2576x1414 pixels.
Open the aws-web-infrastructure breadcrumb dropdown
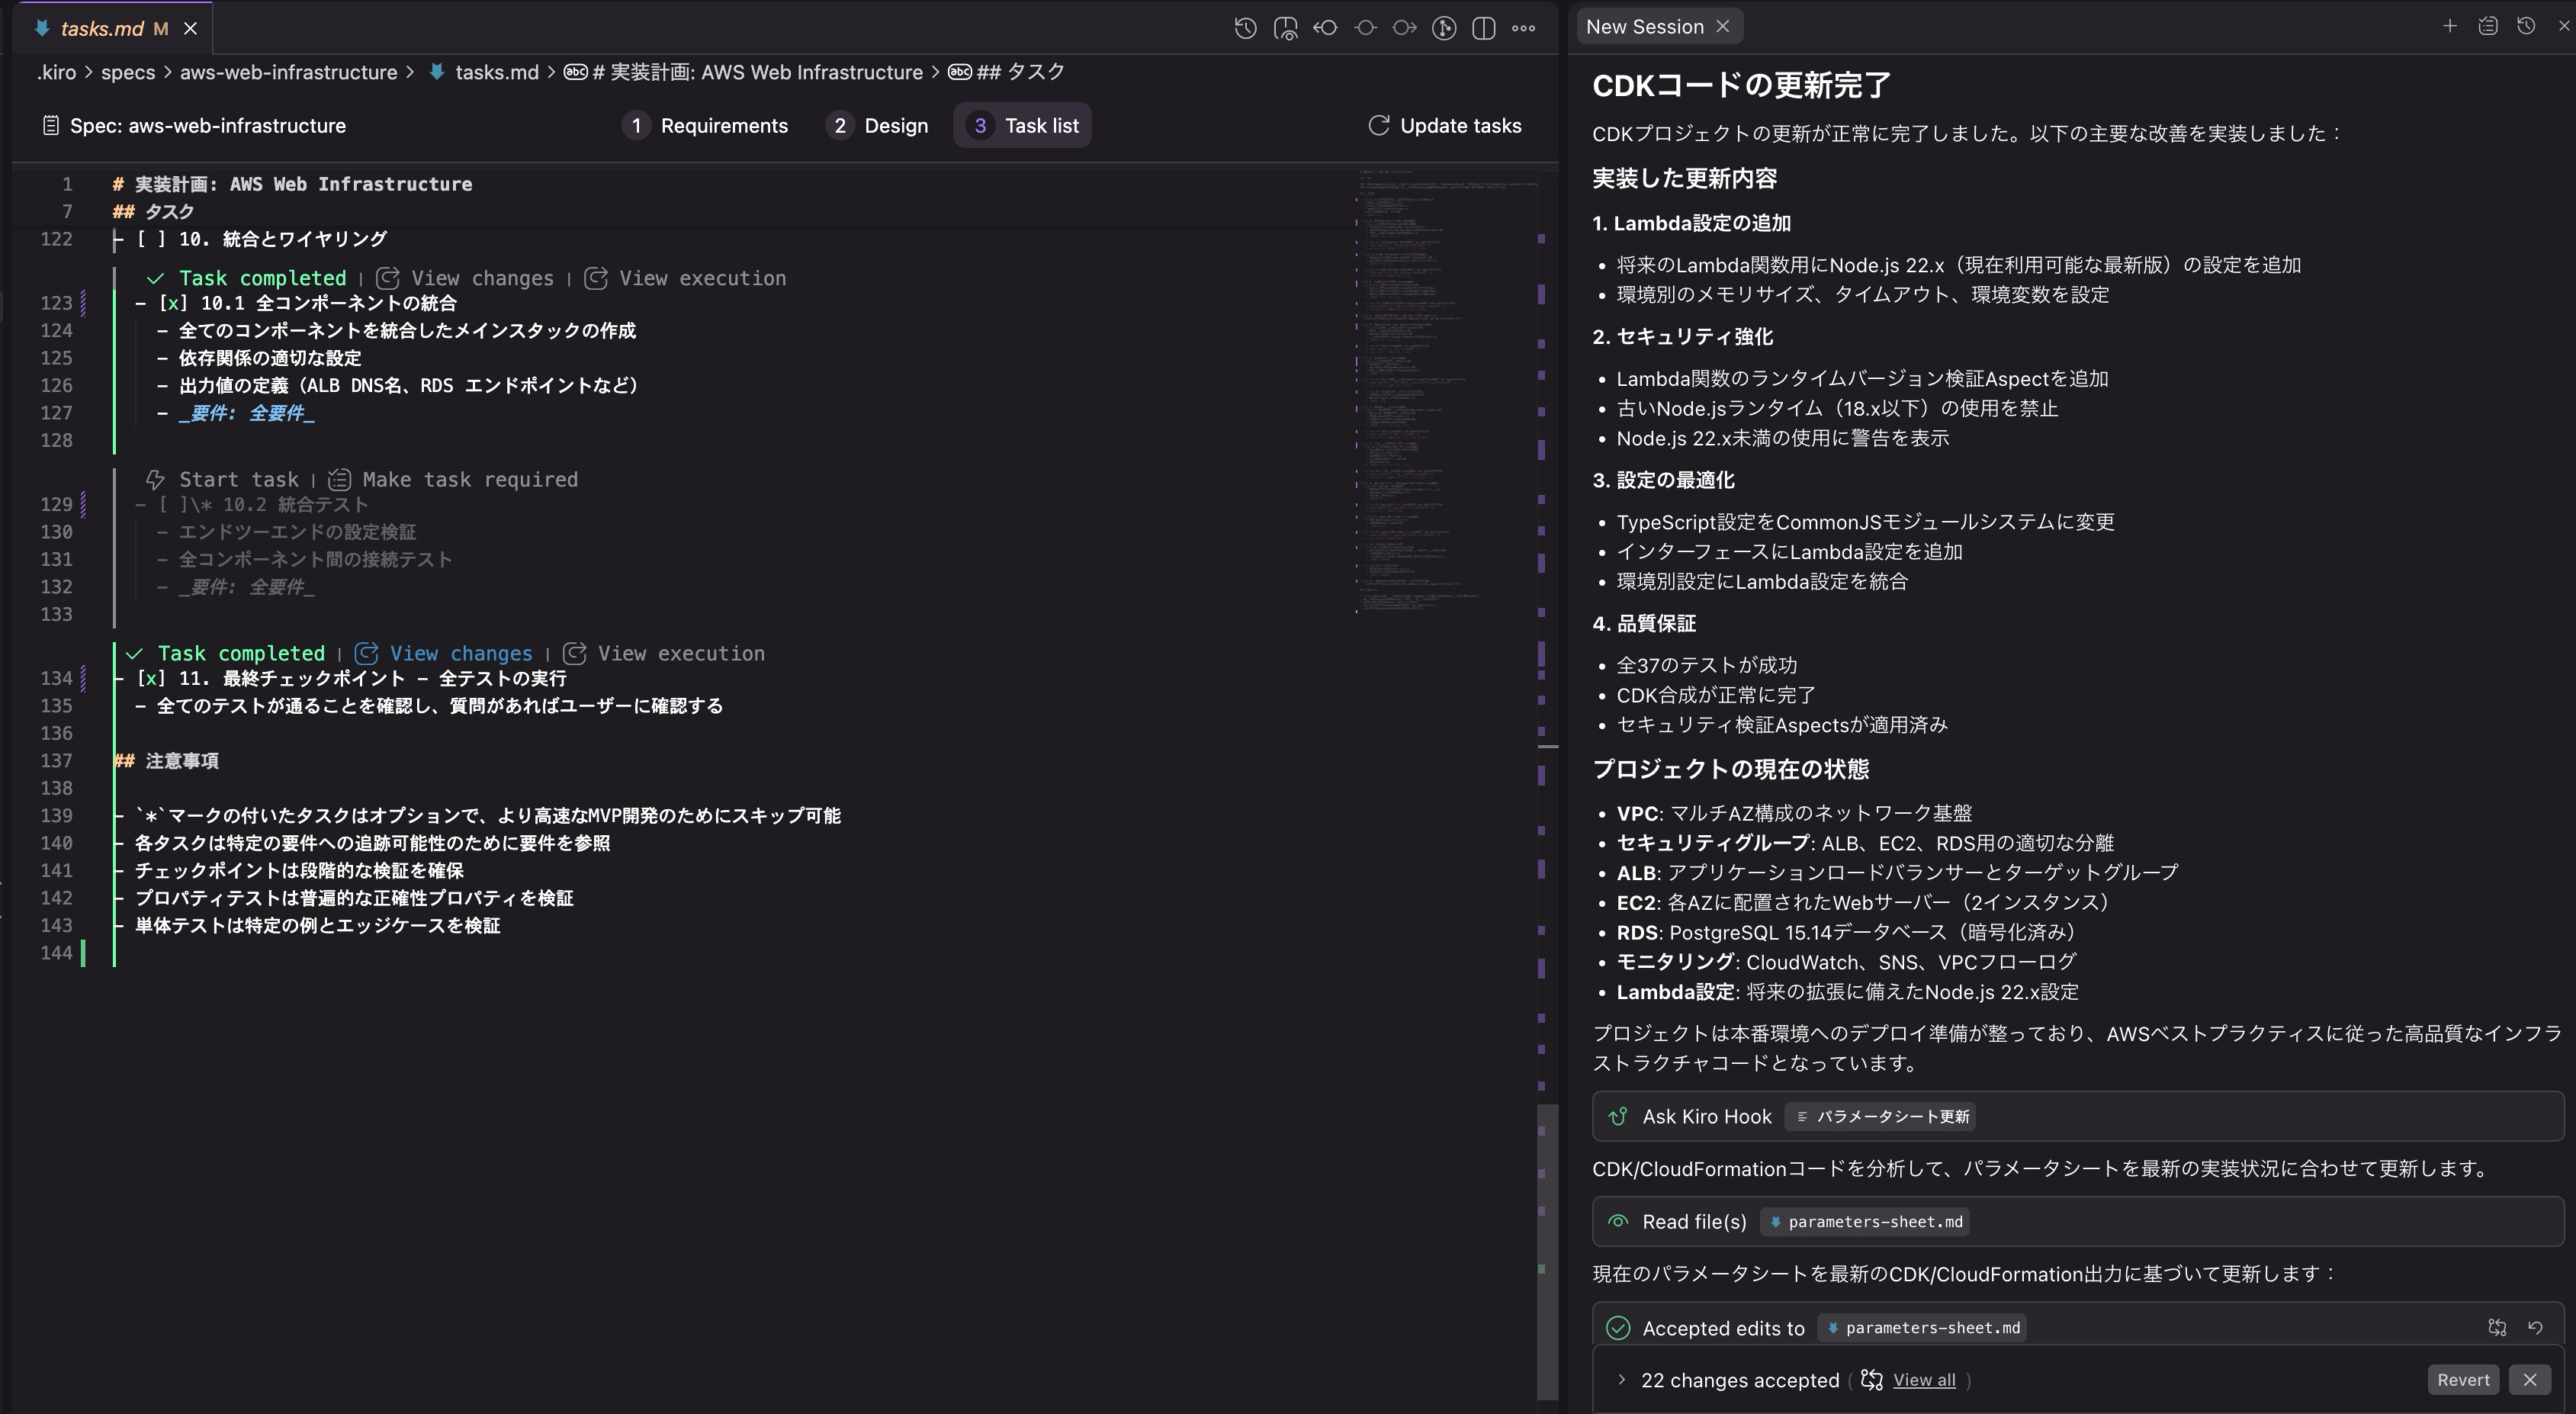click(288, 71)
